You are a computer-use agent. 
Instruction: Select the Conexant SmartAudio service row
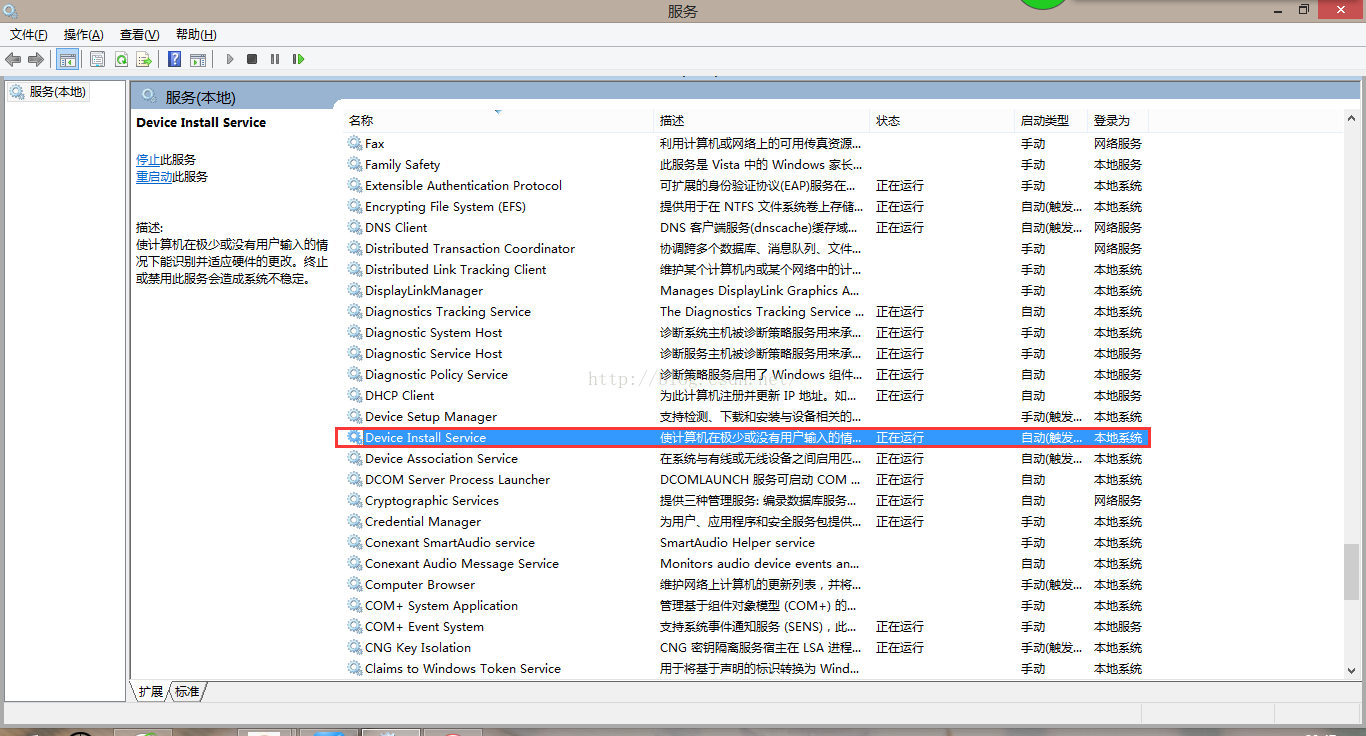pyautogui.click(x=745, y=542)
